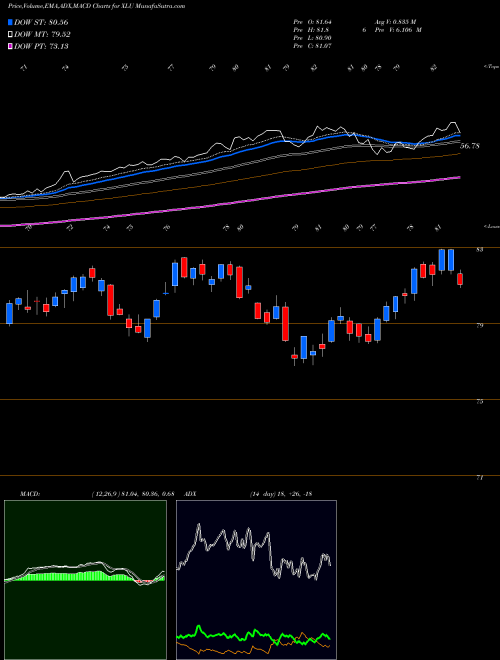Click the ADX '(14 day) 18, +26, -18' values
This screenshot has width=500, height=660.
point(281,494)
